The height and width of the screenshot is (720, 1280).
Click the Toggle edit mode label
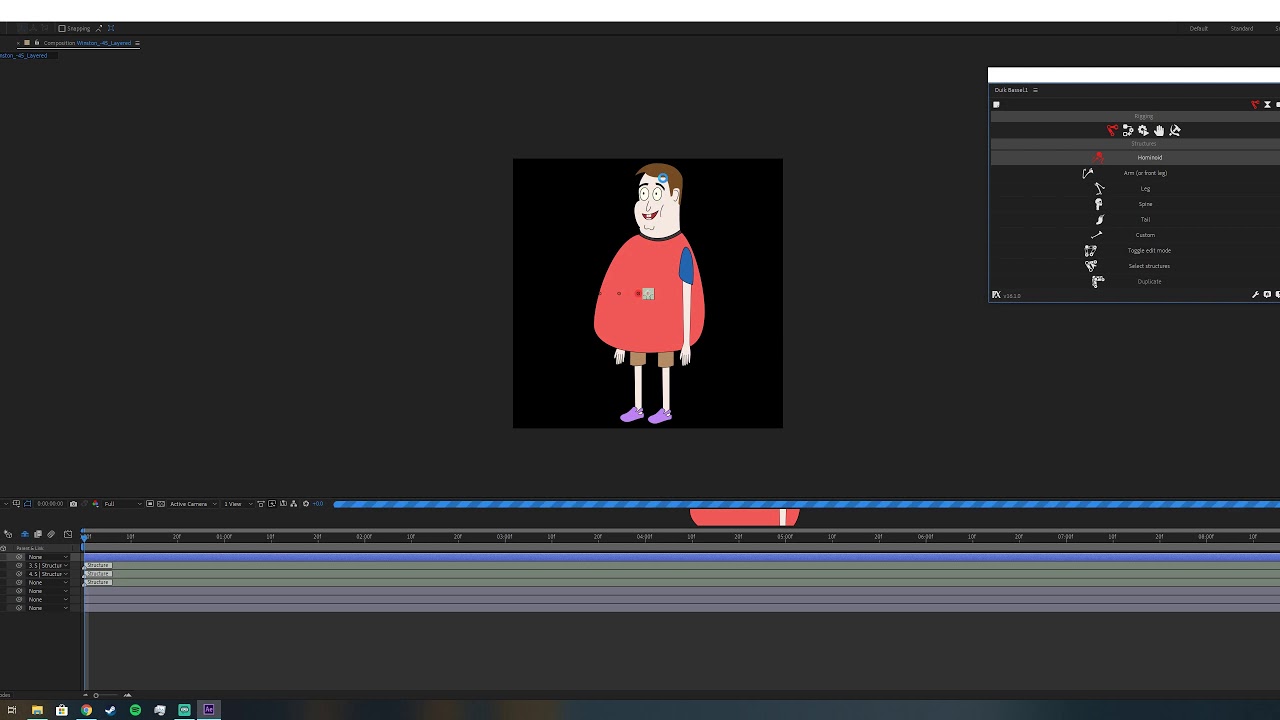[1149, 251]
